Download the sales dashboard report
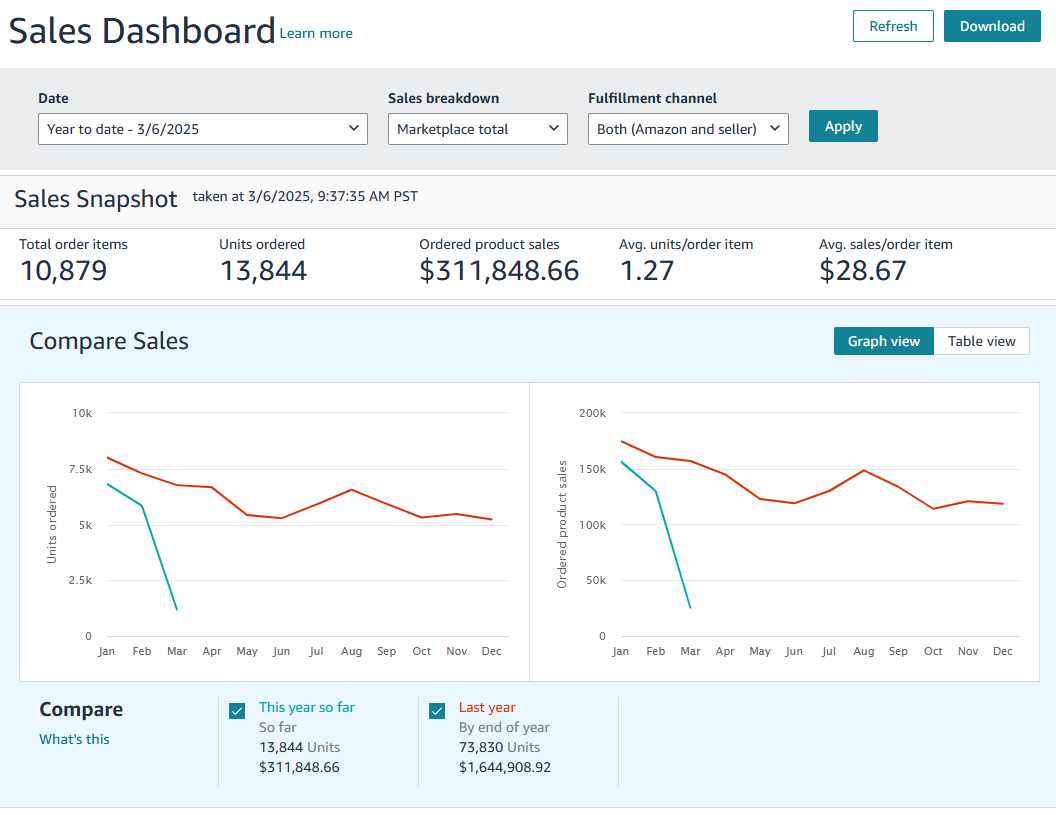The height and width of the screenshot is (815, 1056). (x=992, y=26)
